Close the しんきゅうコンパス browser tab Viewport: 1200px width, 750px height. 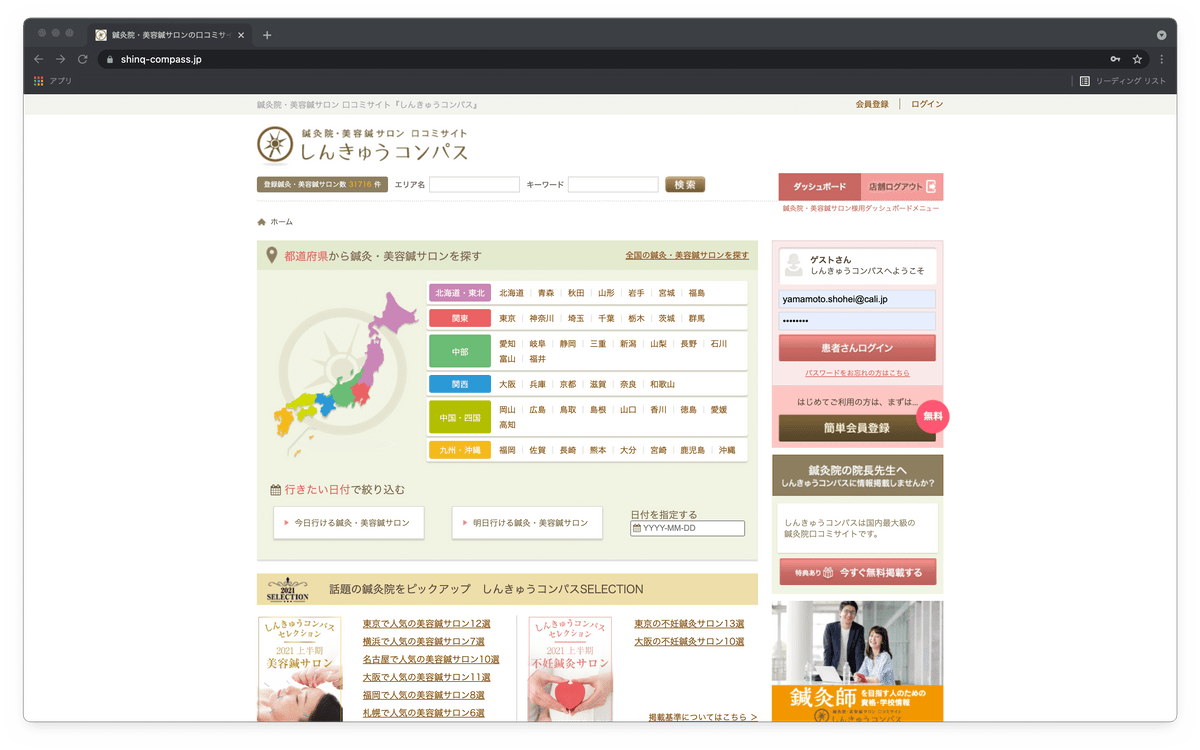point(241,35)
